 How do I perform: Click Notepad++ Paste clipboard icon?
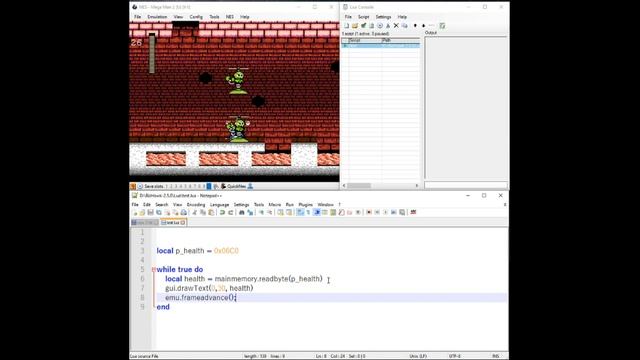tap(211, 212)
